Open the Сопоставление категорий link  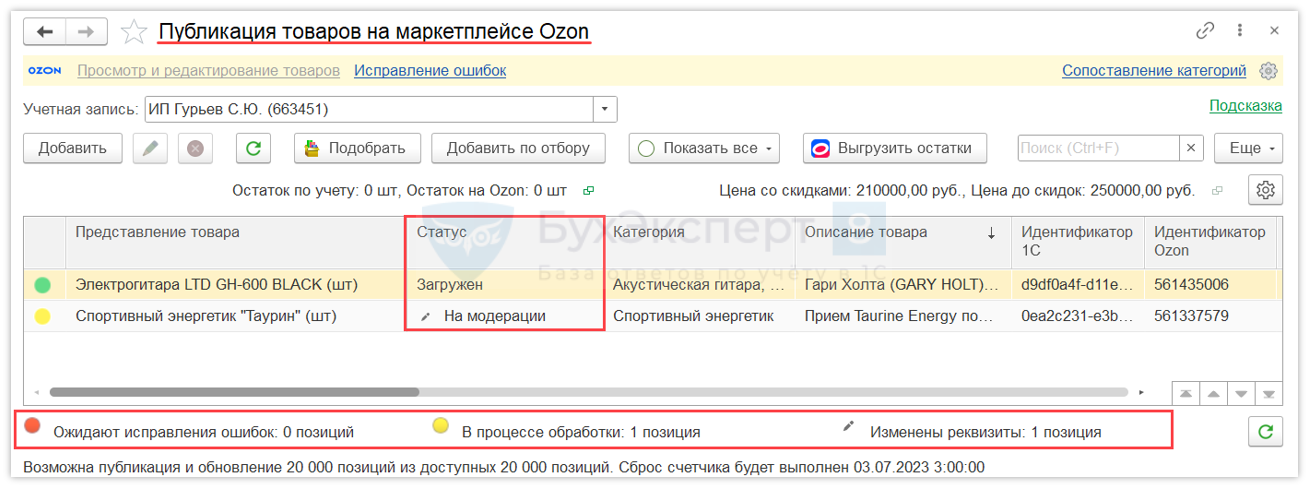1154,71
